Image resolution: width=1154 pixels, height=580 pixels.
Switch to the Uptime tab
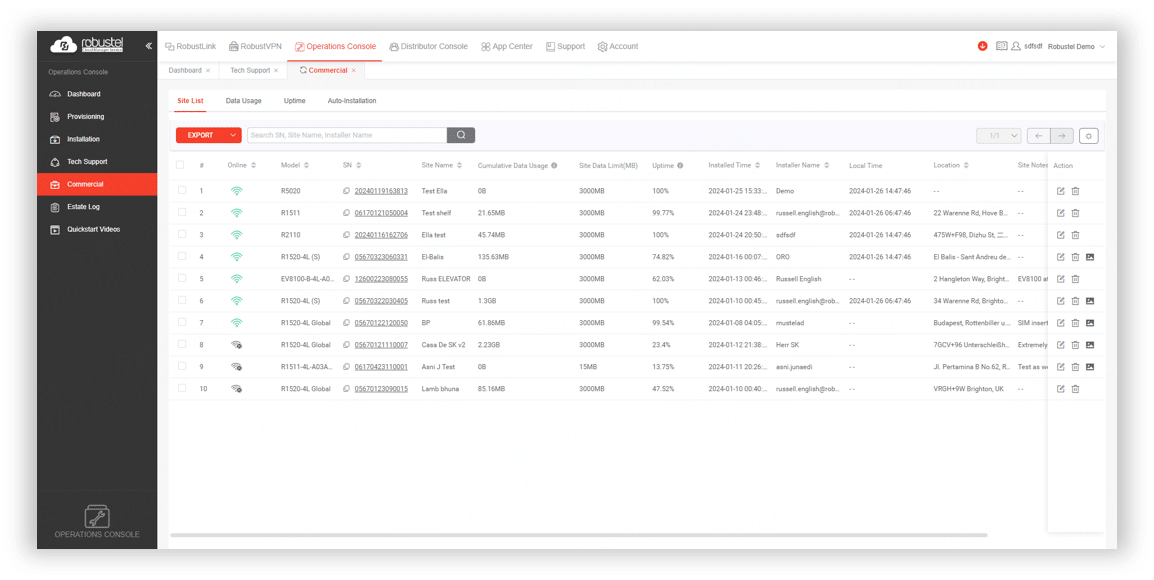point(294,101)
